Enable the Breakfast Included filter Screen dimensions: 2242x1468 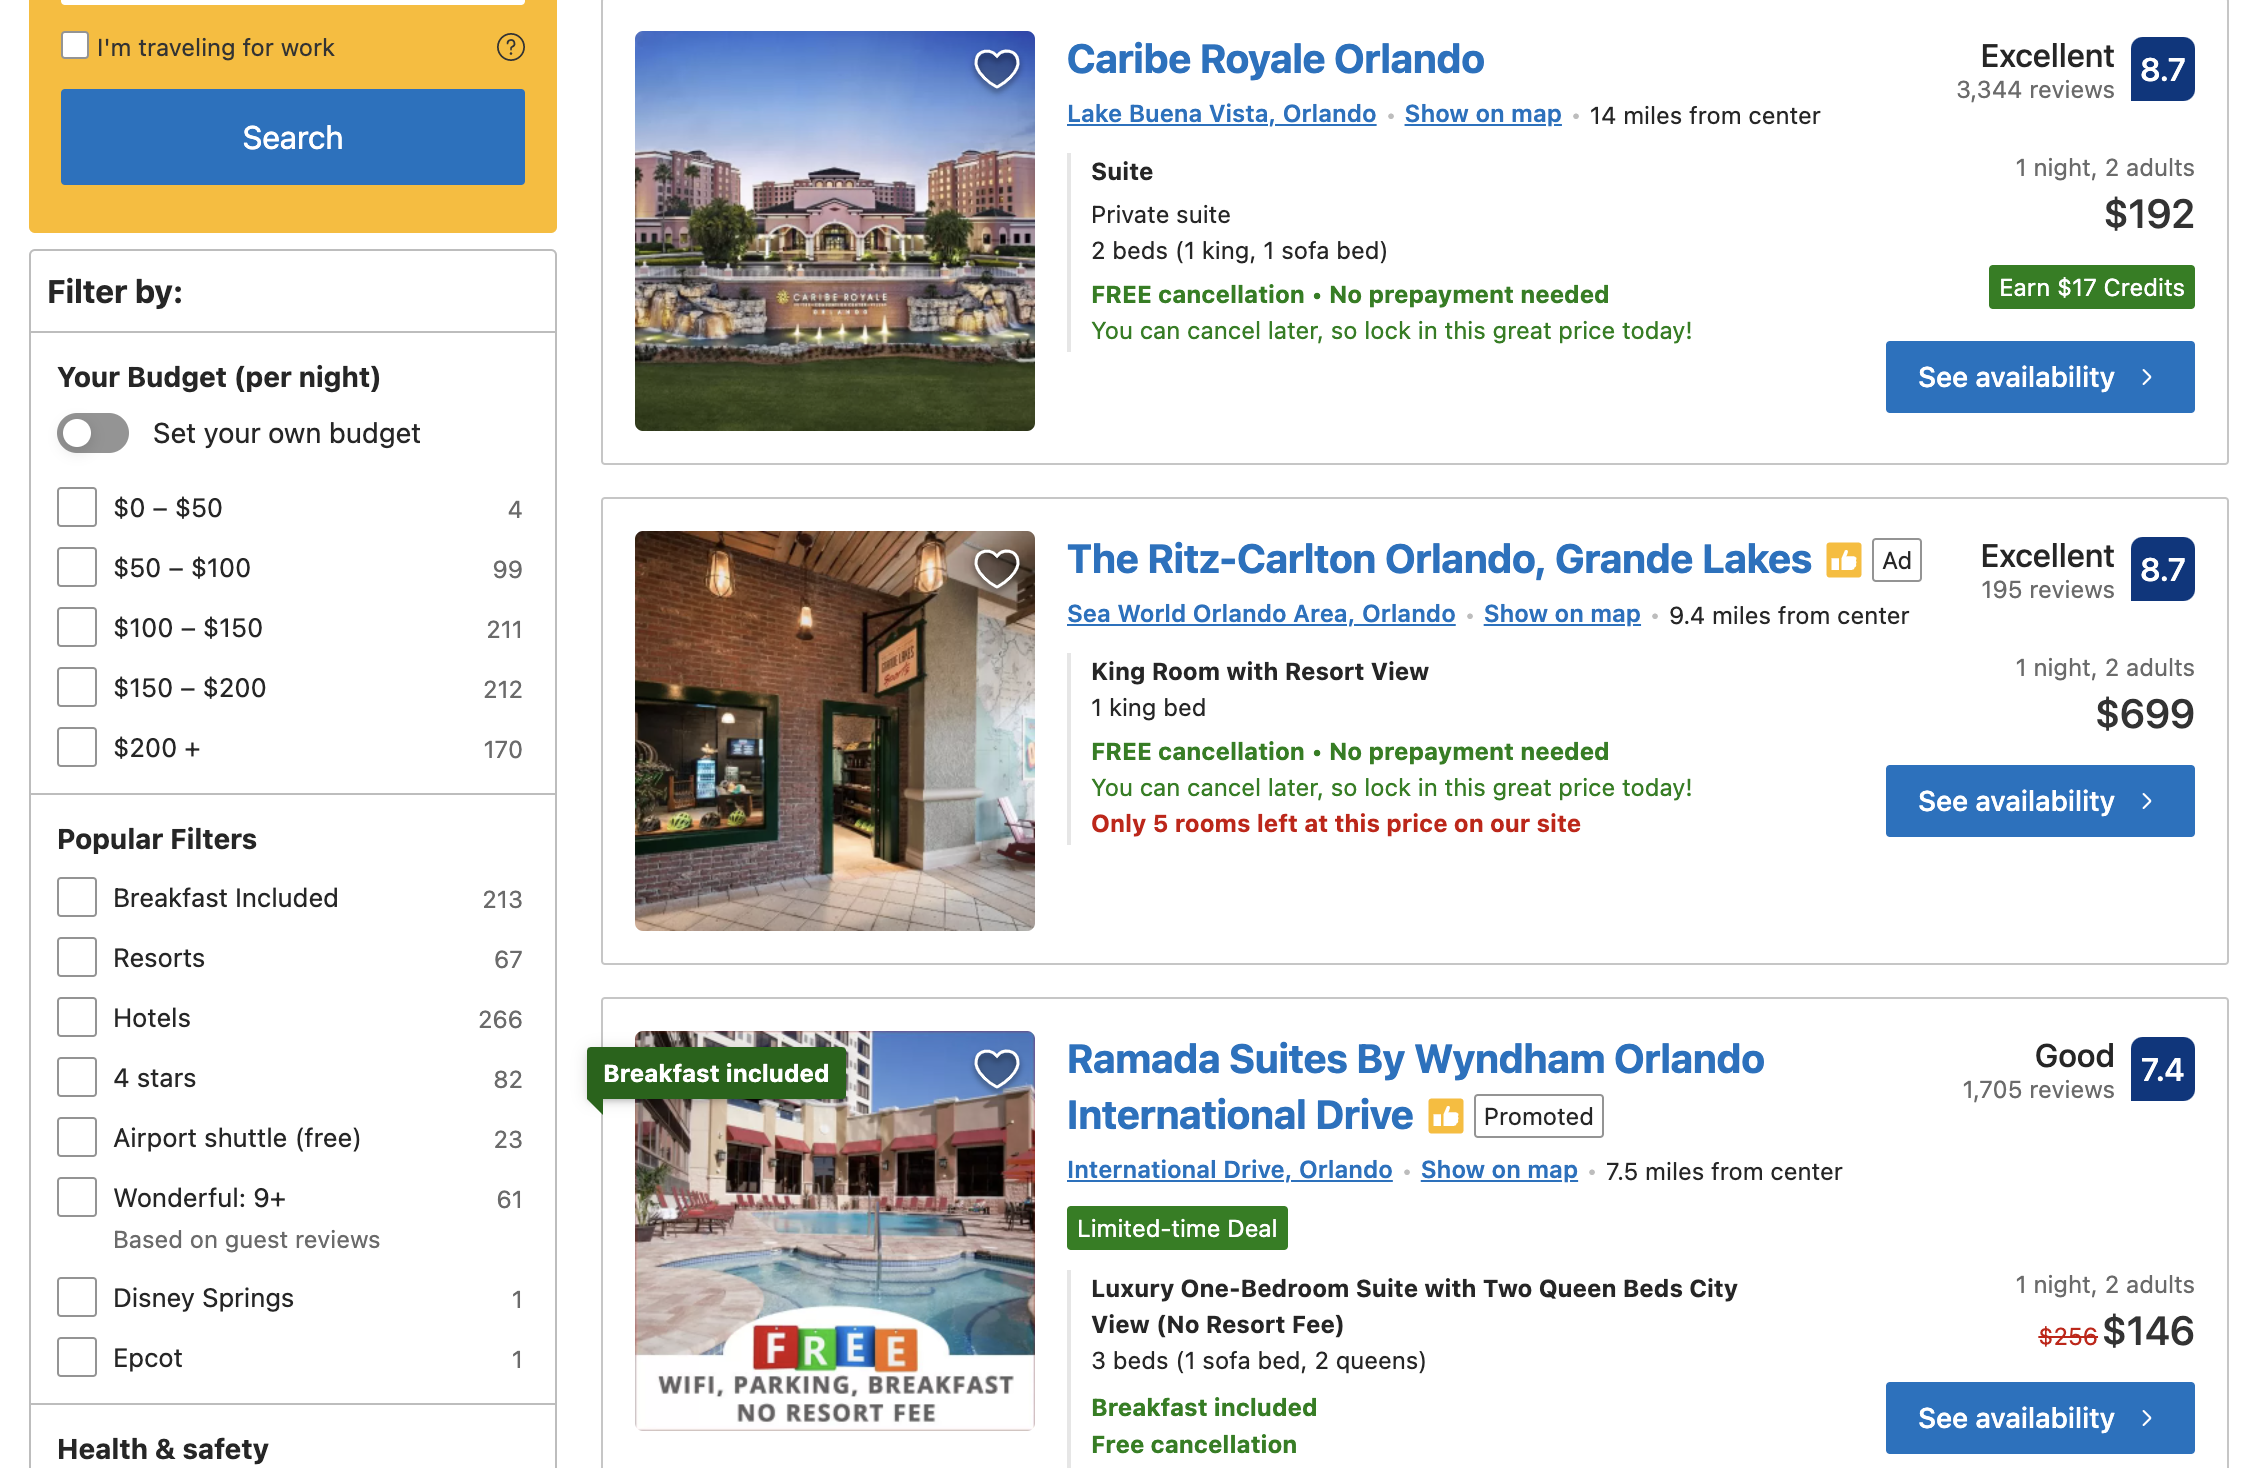pos(77,898)
